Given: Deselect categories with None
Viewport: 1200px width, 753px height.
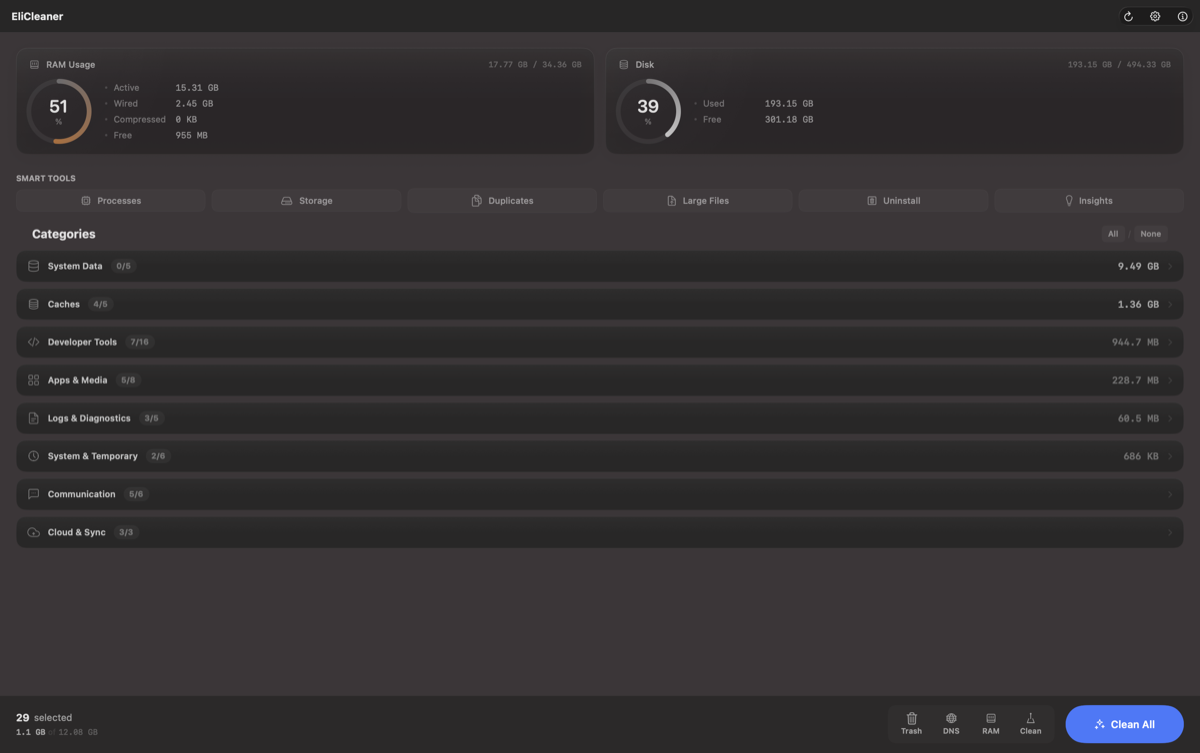Looking at the screenshot, I should click(x=1151, y=234).
